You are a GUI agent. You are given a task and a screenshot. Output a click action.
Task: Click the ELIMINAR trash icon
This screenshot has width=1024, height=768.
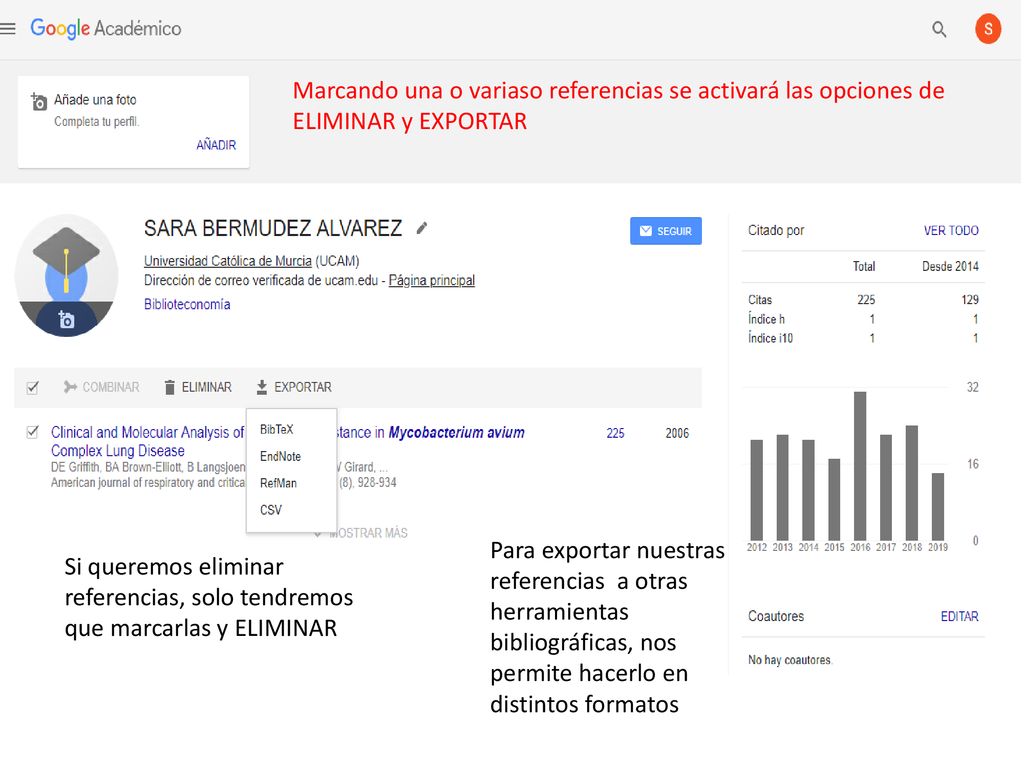point(169,387)
